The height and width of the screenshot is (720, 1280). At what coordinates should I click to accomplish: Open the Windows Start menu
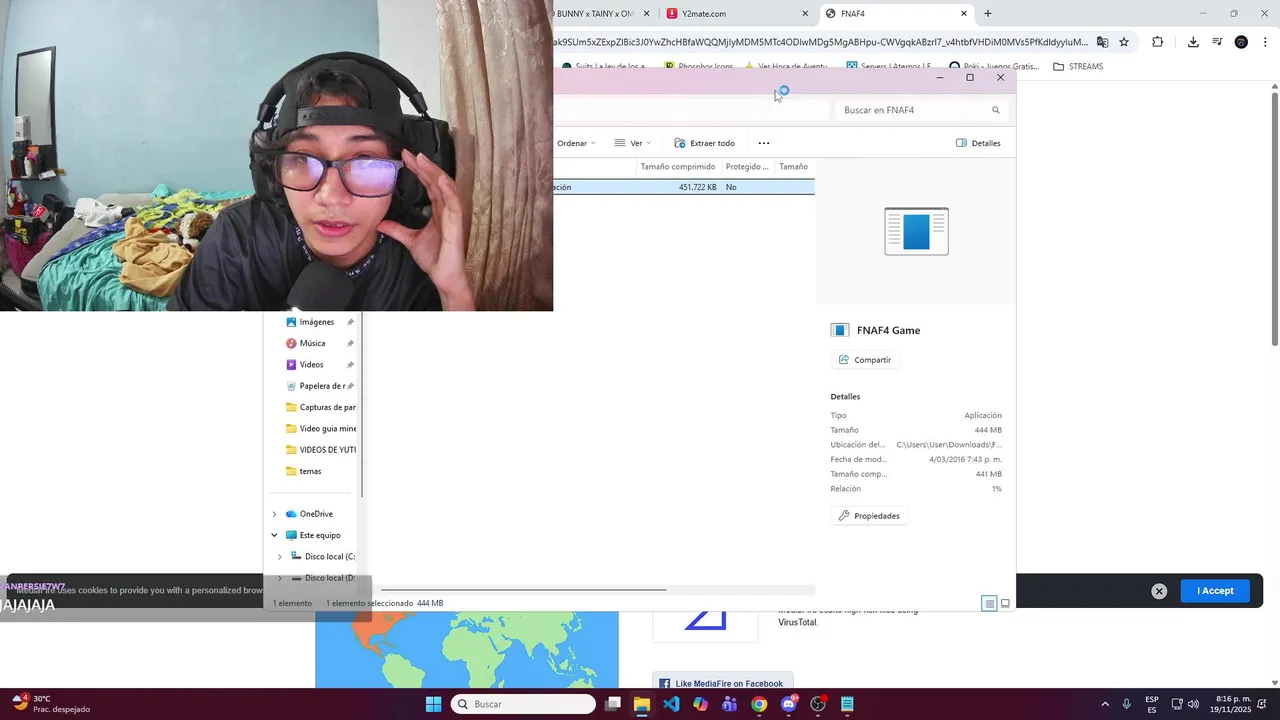tap(433, 704)
